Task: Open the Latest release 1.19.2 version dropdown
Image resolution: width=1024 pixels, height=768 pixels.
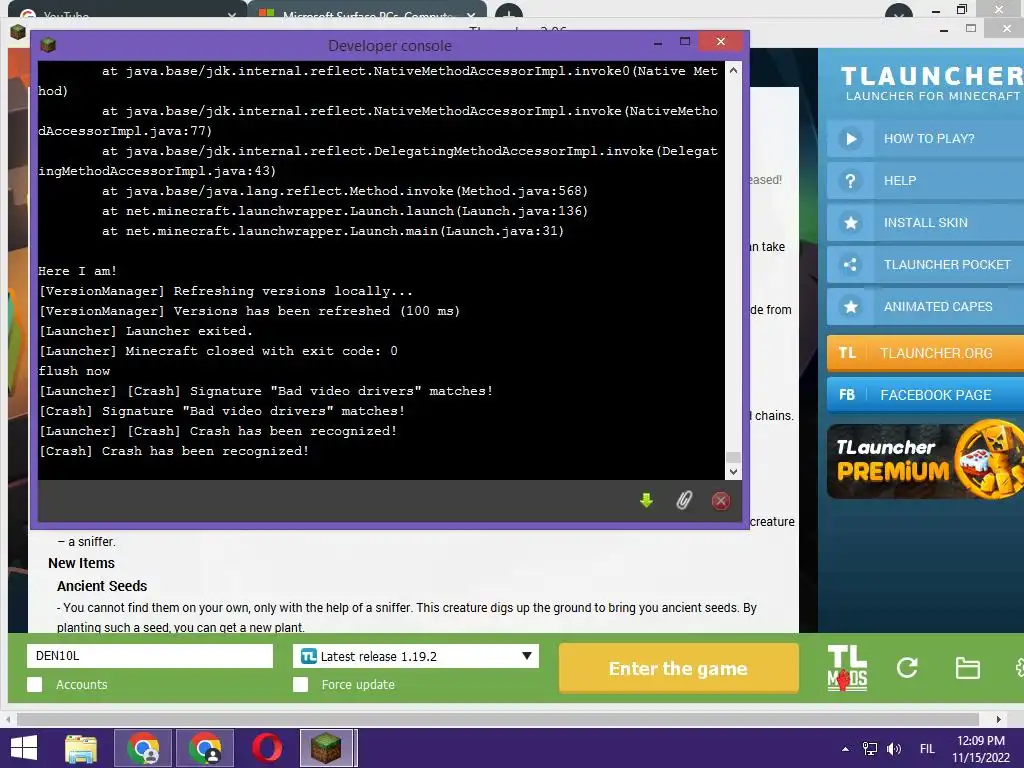Action: [416, 656]
